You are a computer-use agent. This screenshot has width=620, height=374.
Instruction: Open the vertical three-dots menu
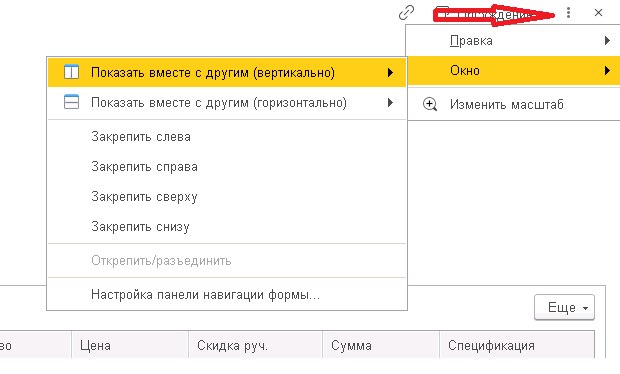pos(568,13)
